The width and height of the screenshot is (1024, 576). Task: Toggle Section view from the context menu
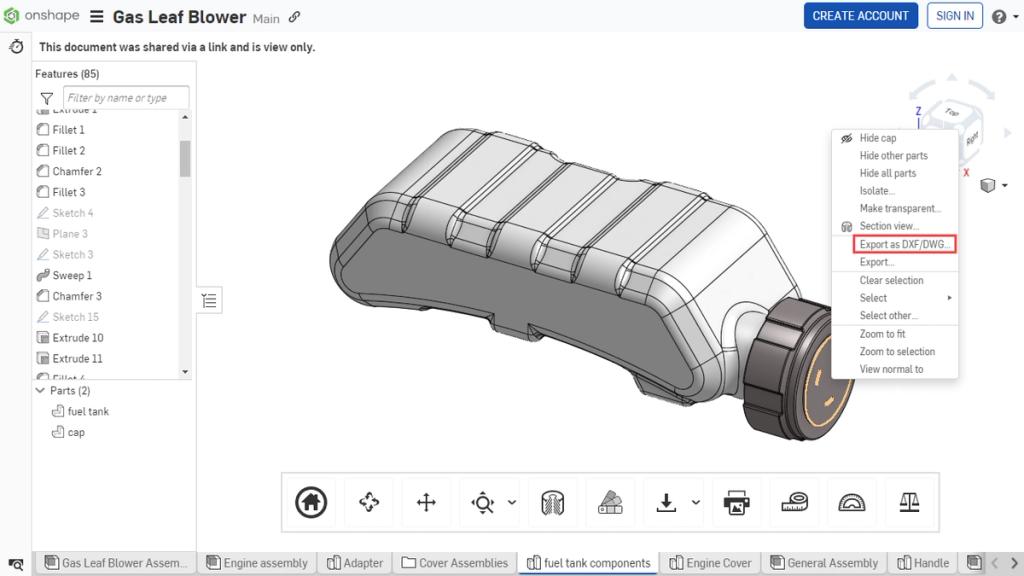(x=888, y=226)
